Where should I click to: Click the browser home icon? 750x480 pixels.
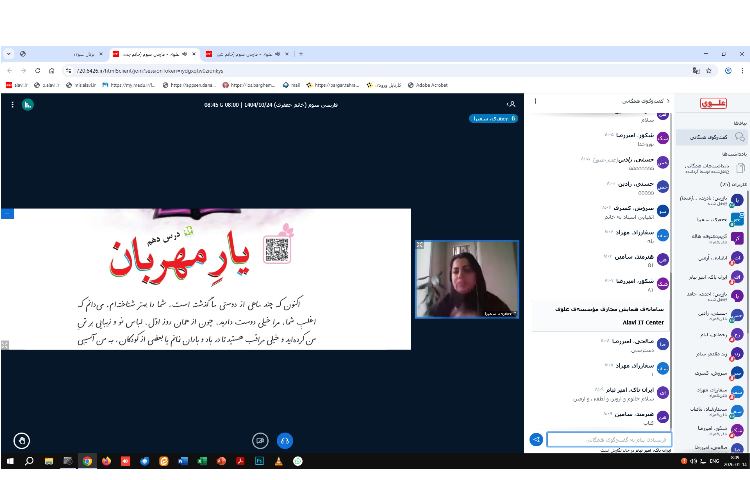tap(52, 71)
